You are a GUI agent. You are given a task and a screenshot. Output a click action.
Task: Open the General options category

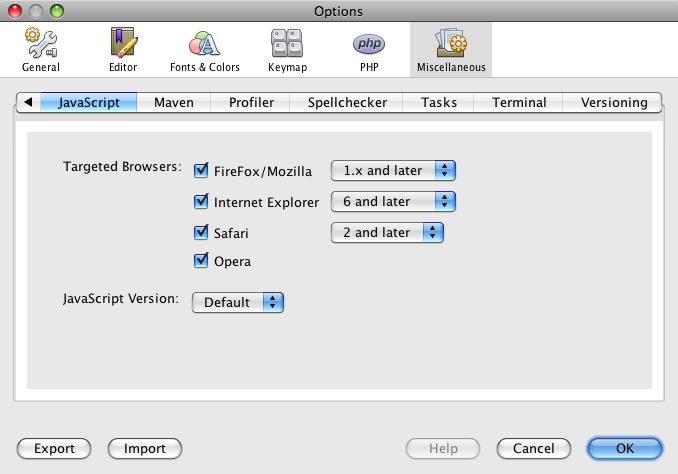tap(41, 51)
